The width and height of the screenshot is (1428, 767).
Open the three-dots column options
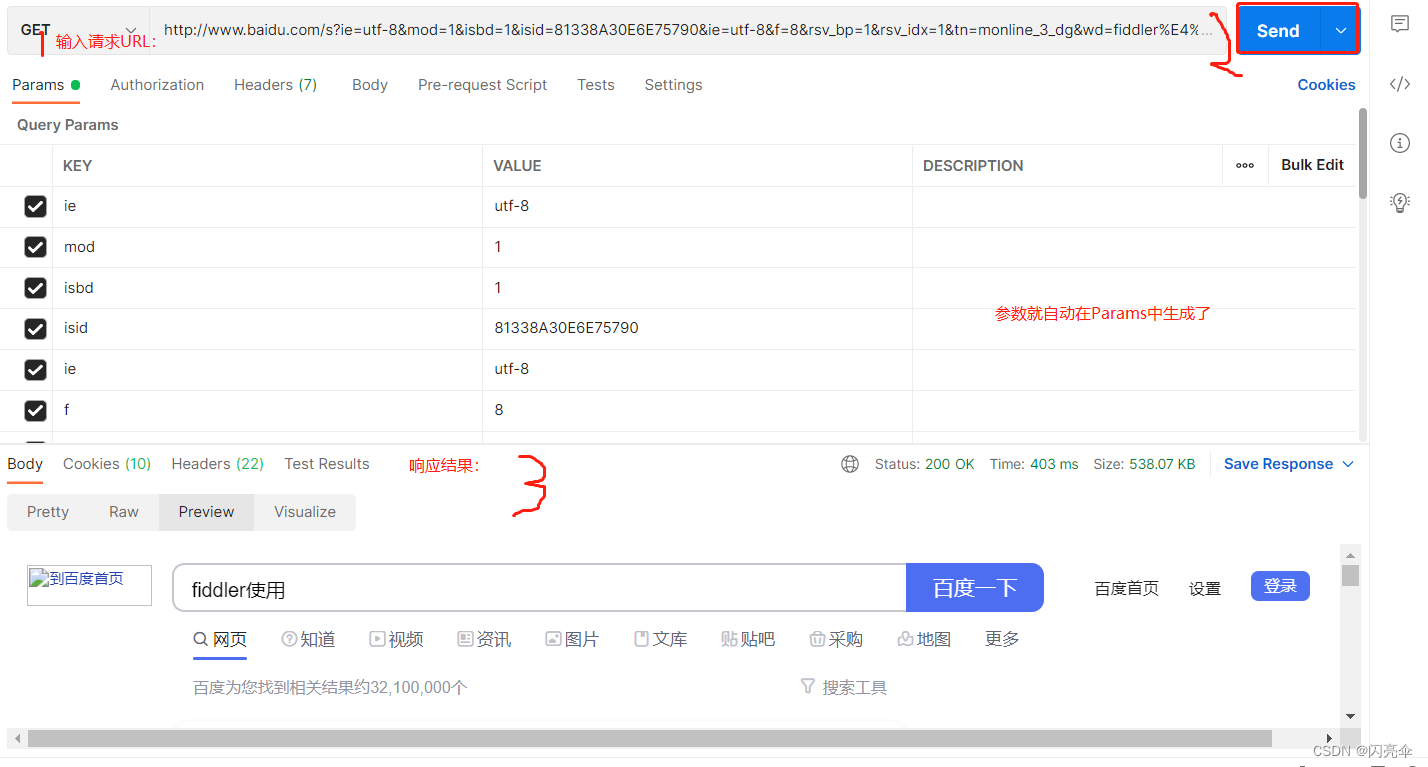tap(1245, 165)
